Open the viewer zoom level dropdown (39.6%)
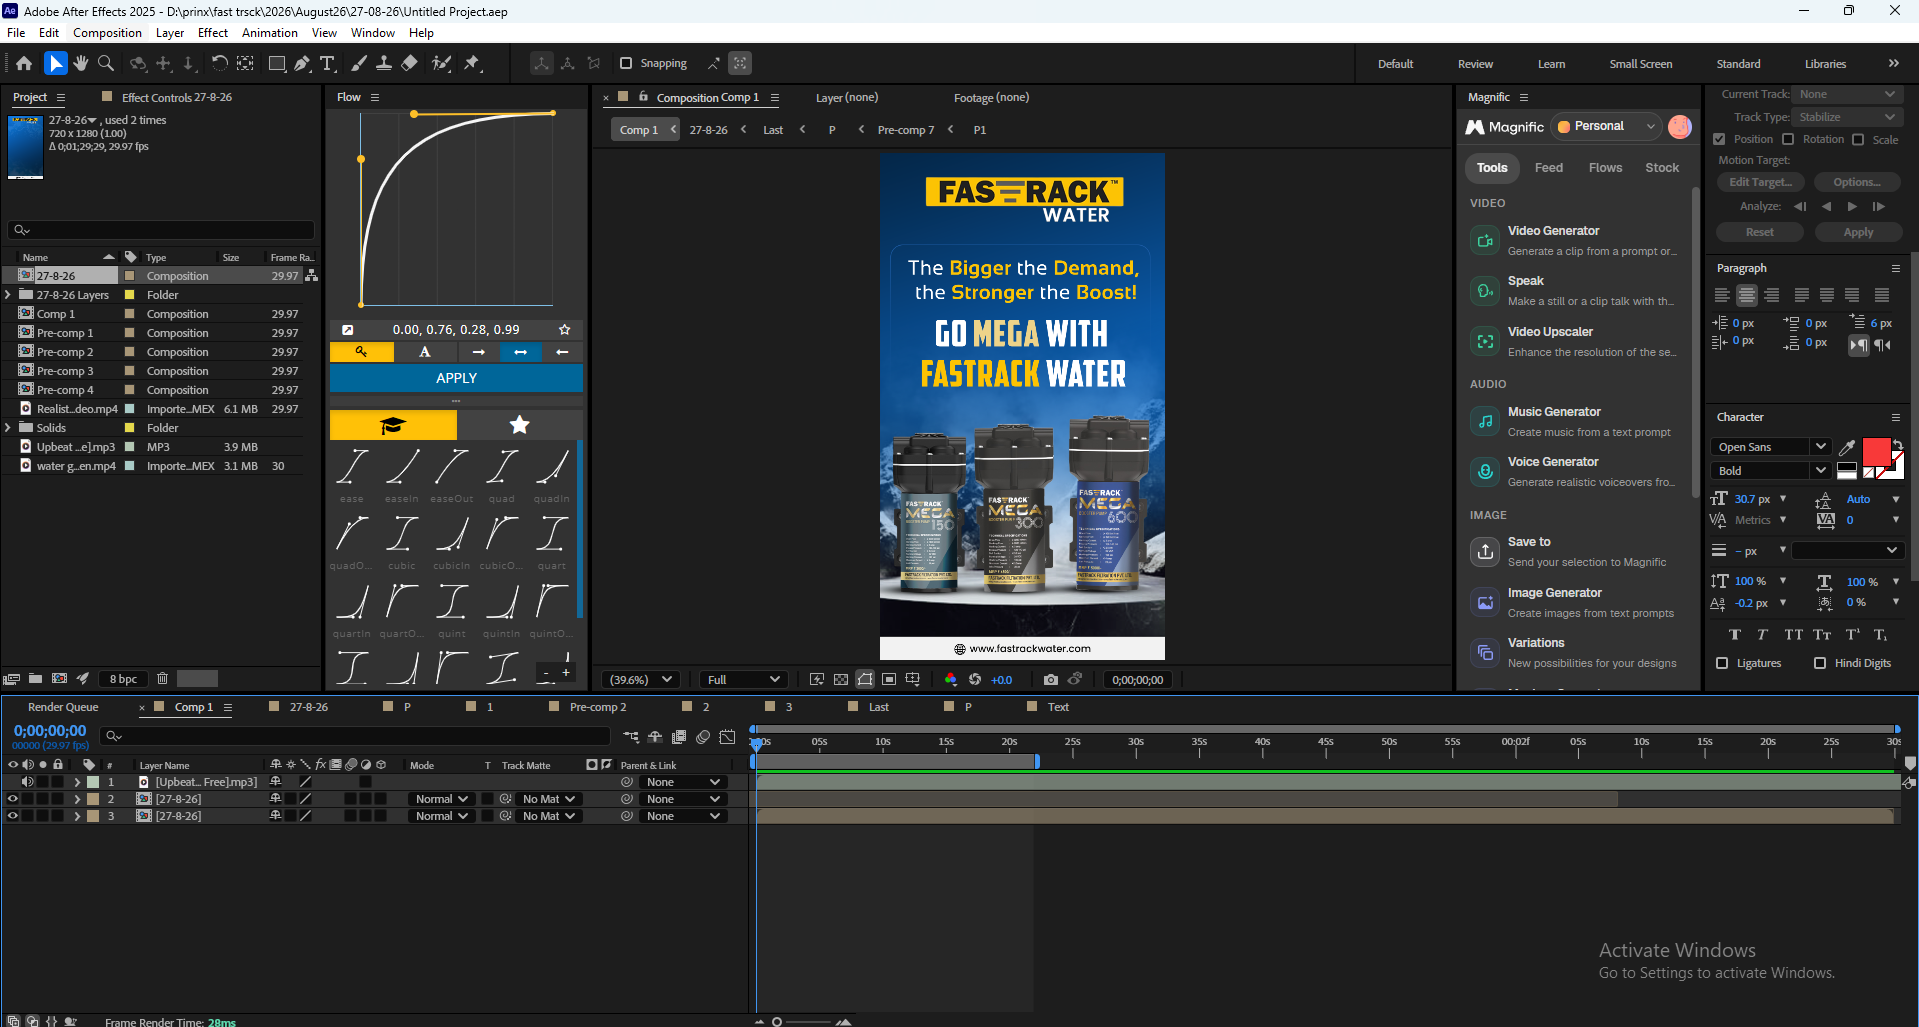Image resolution: width=1919 pixels, height=1027 pixels. click(x=640, y=679)
